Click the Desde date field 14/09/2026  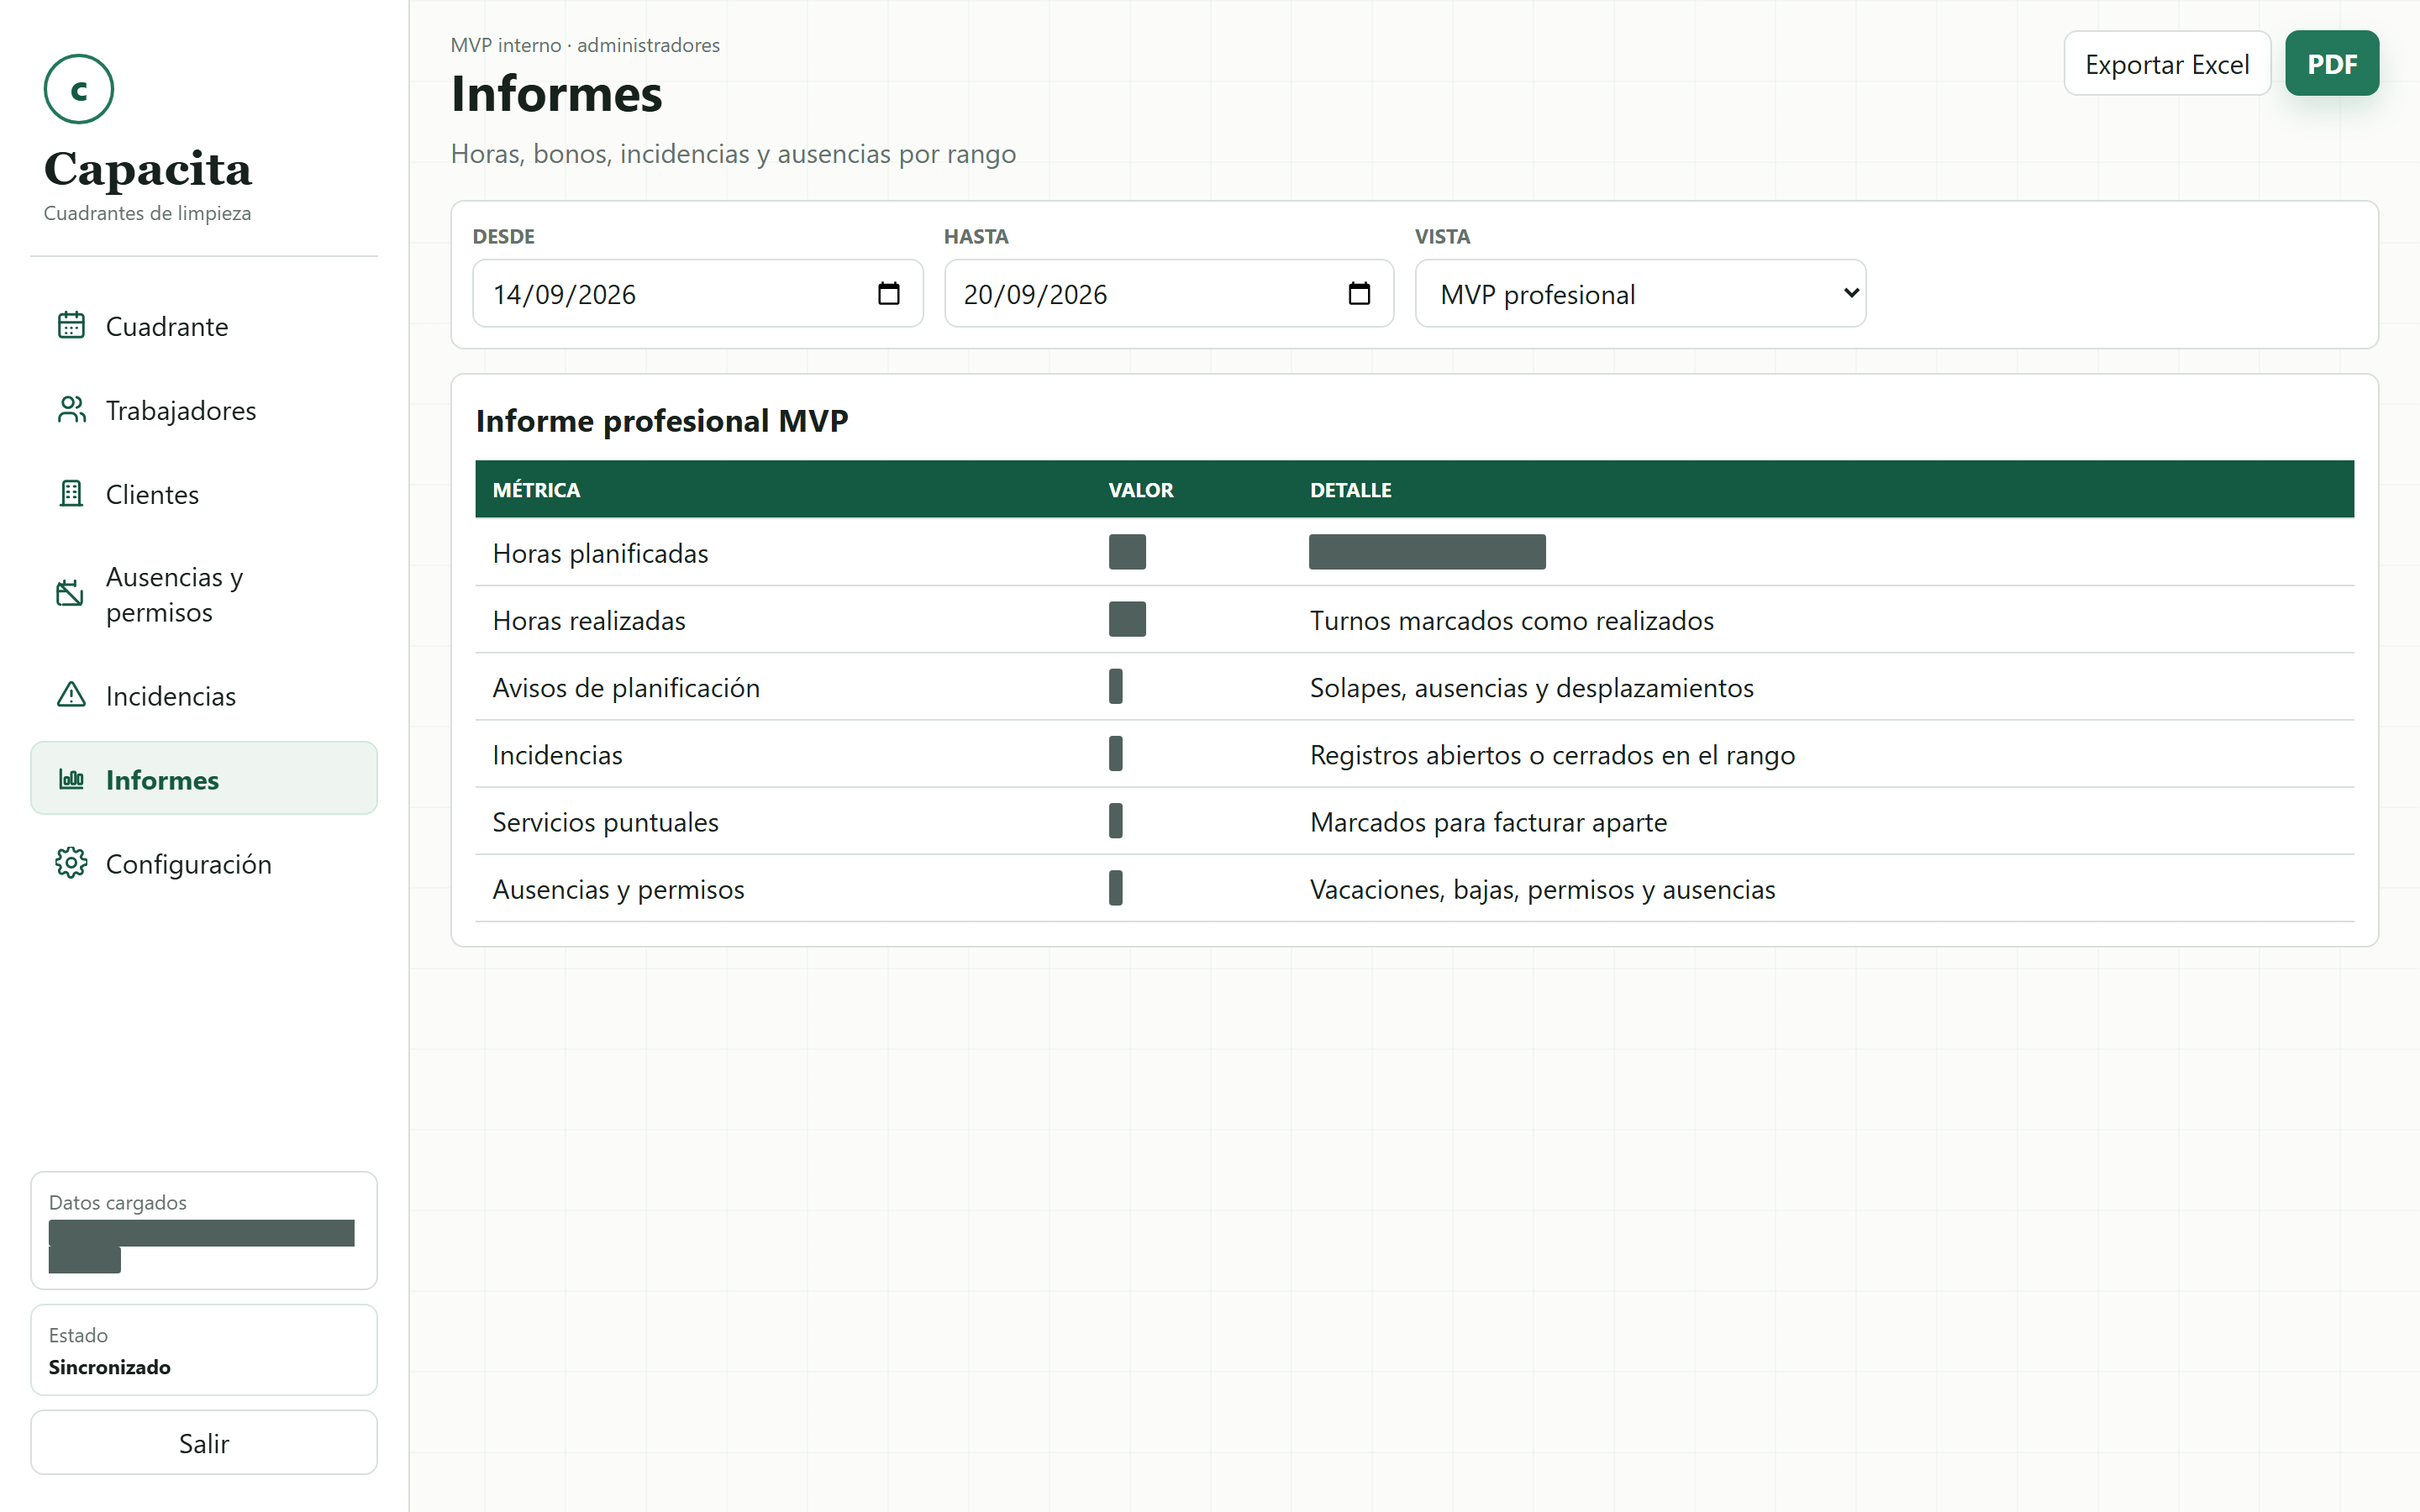click(698, 294)
